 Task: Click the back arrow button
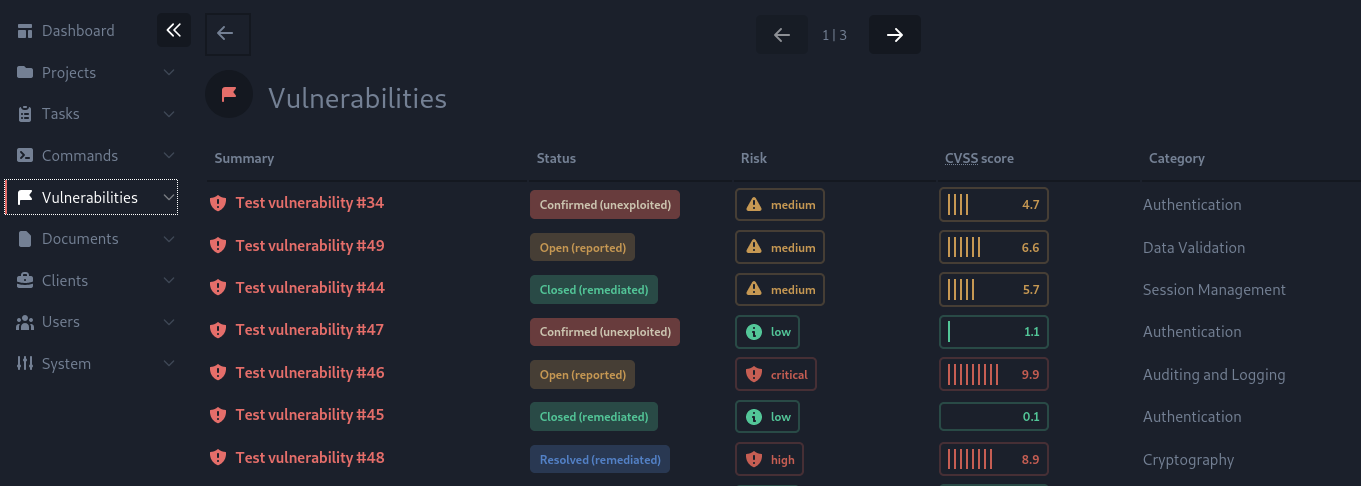[226, 34]
